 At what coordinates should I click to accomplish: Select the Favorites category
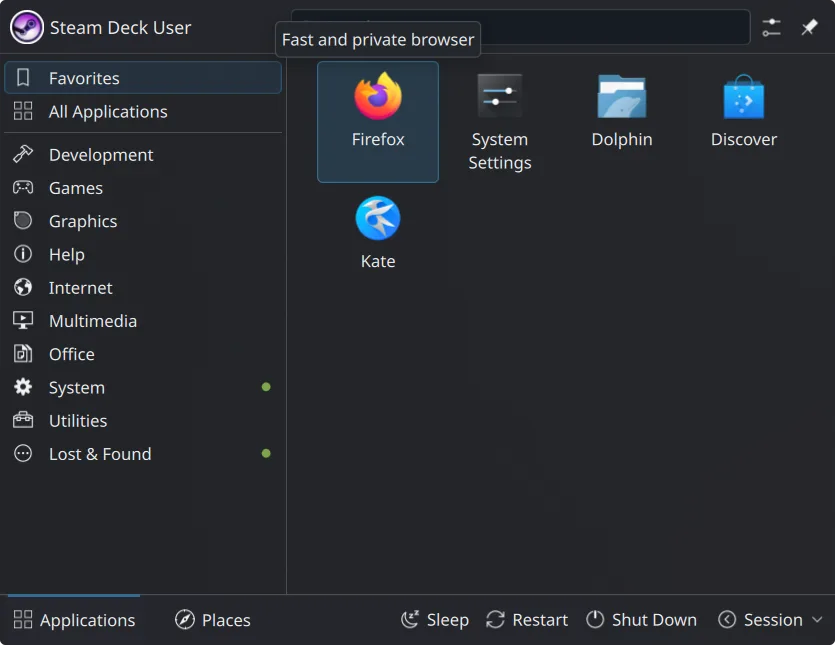[143, 78]
